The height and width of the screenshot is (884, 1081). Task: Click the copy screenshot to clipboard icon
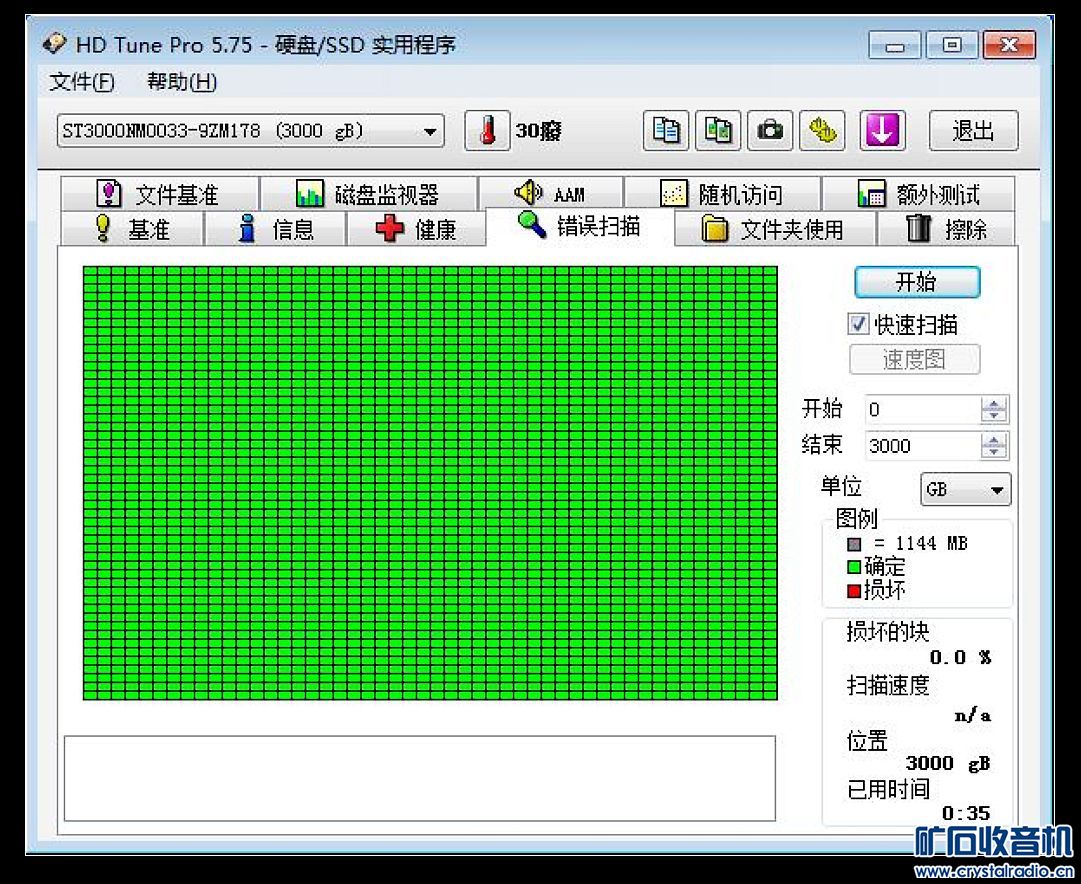click(718, 130)
